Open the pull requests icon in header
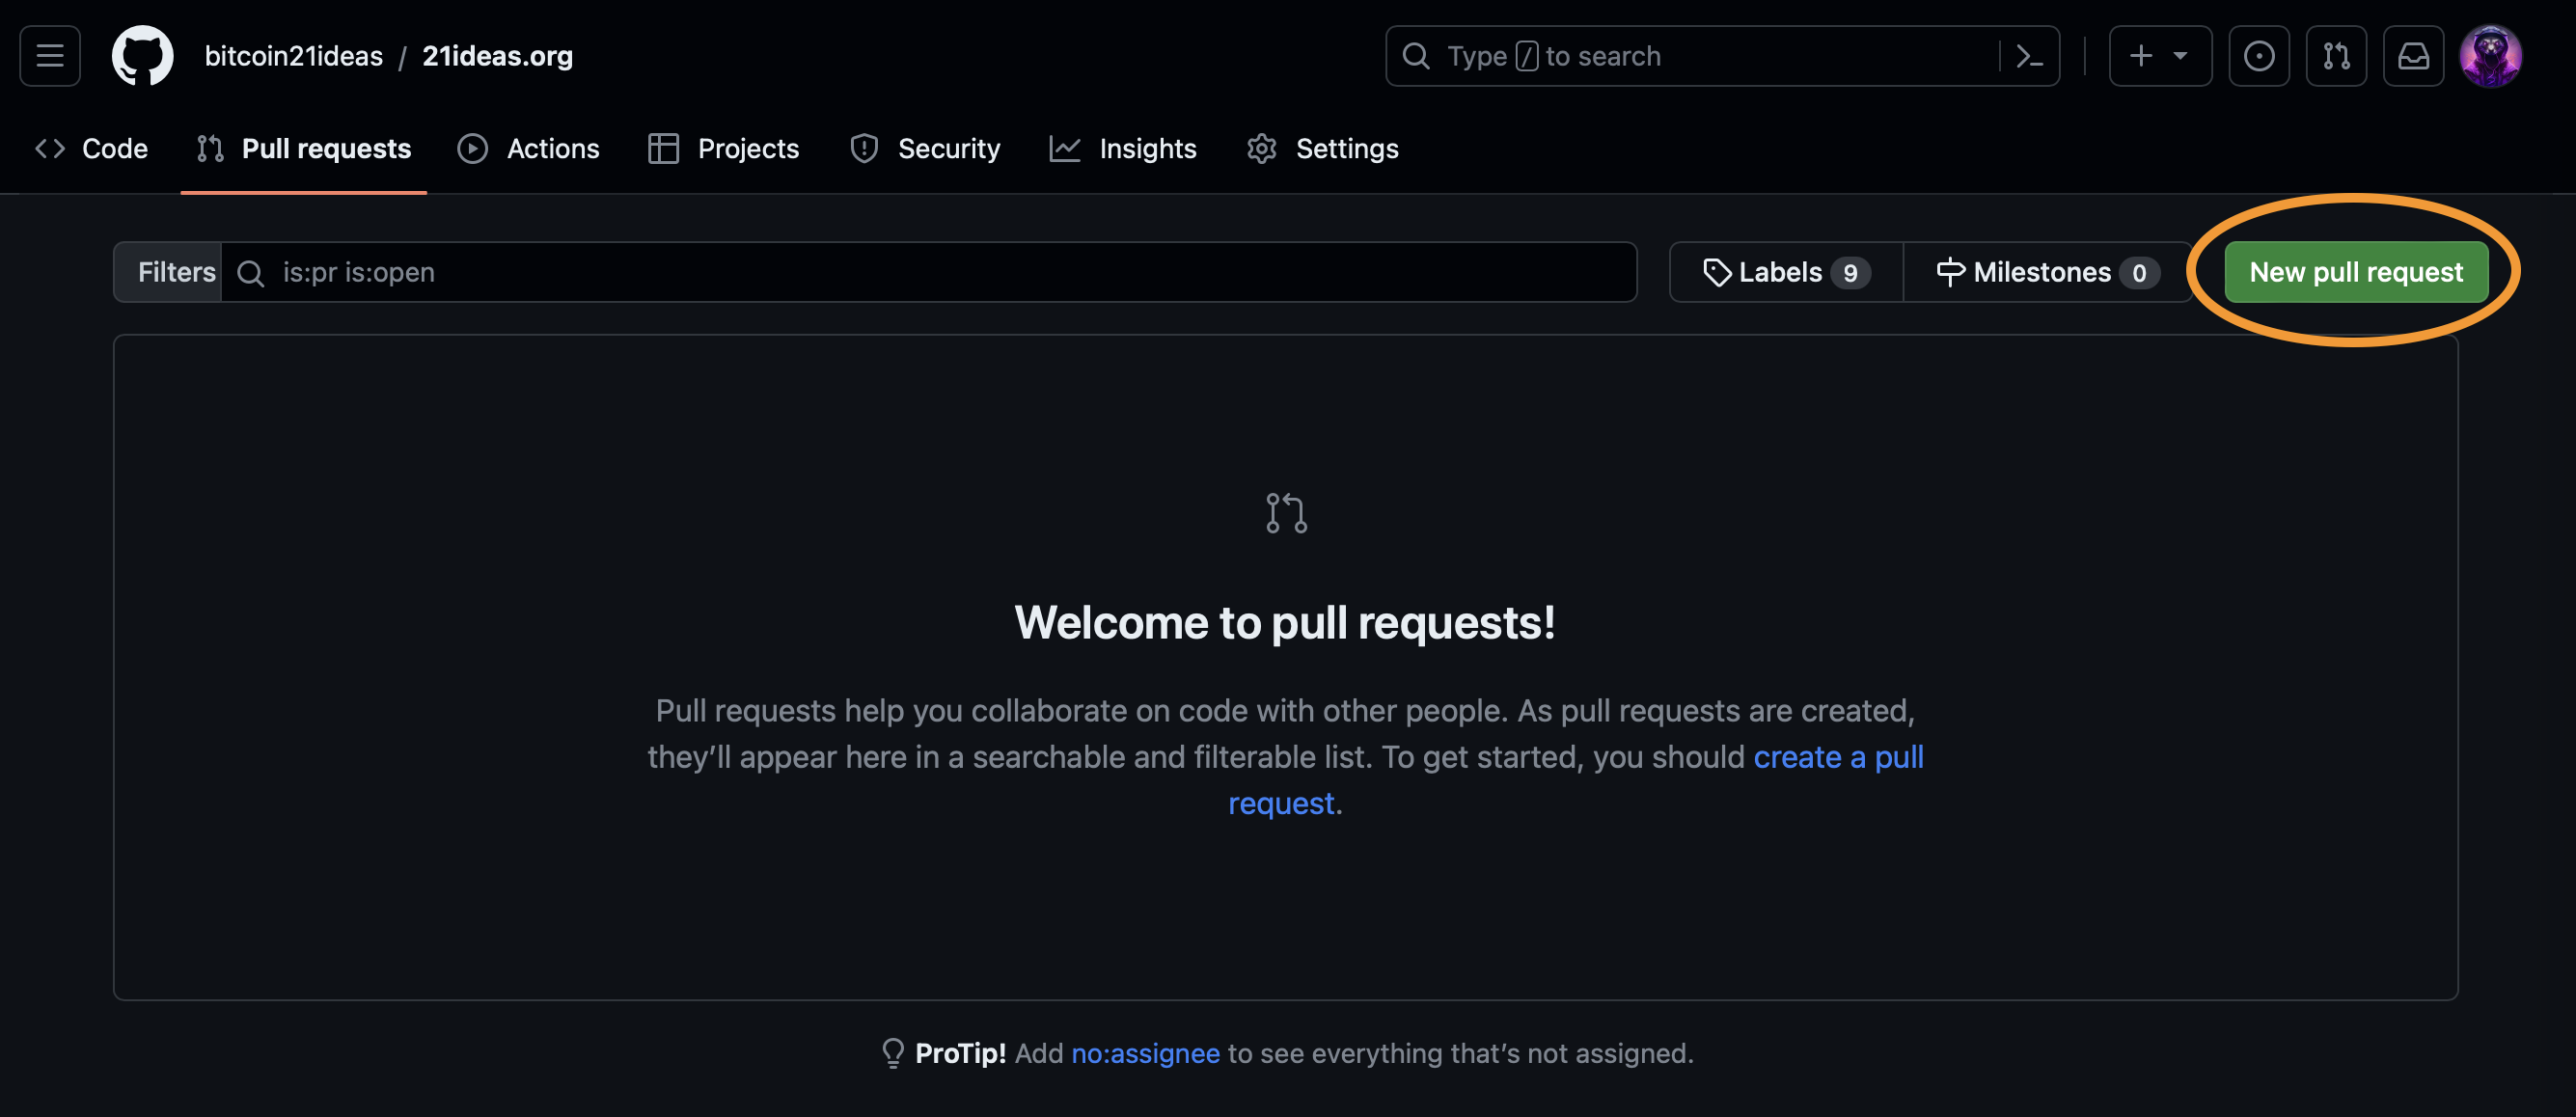This screenshot has height=1117, width=2576. pos(2336,56)
